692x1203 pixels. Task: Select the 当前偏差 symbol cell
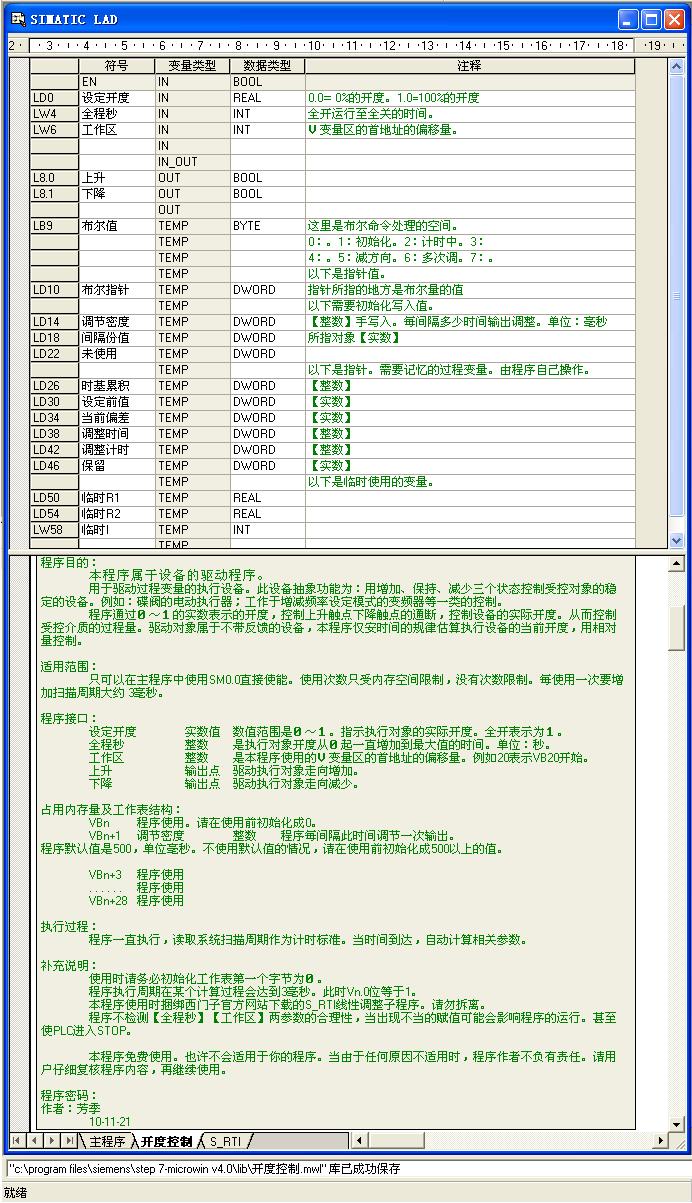(116, 418)
